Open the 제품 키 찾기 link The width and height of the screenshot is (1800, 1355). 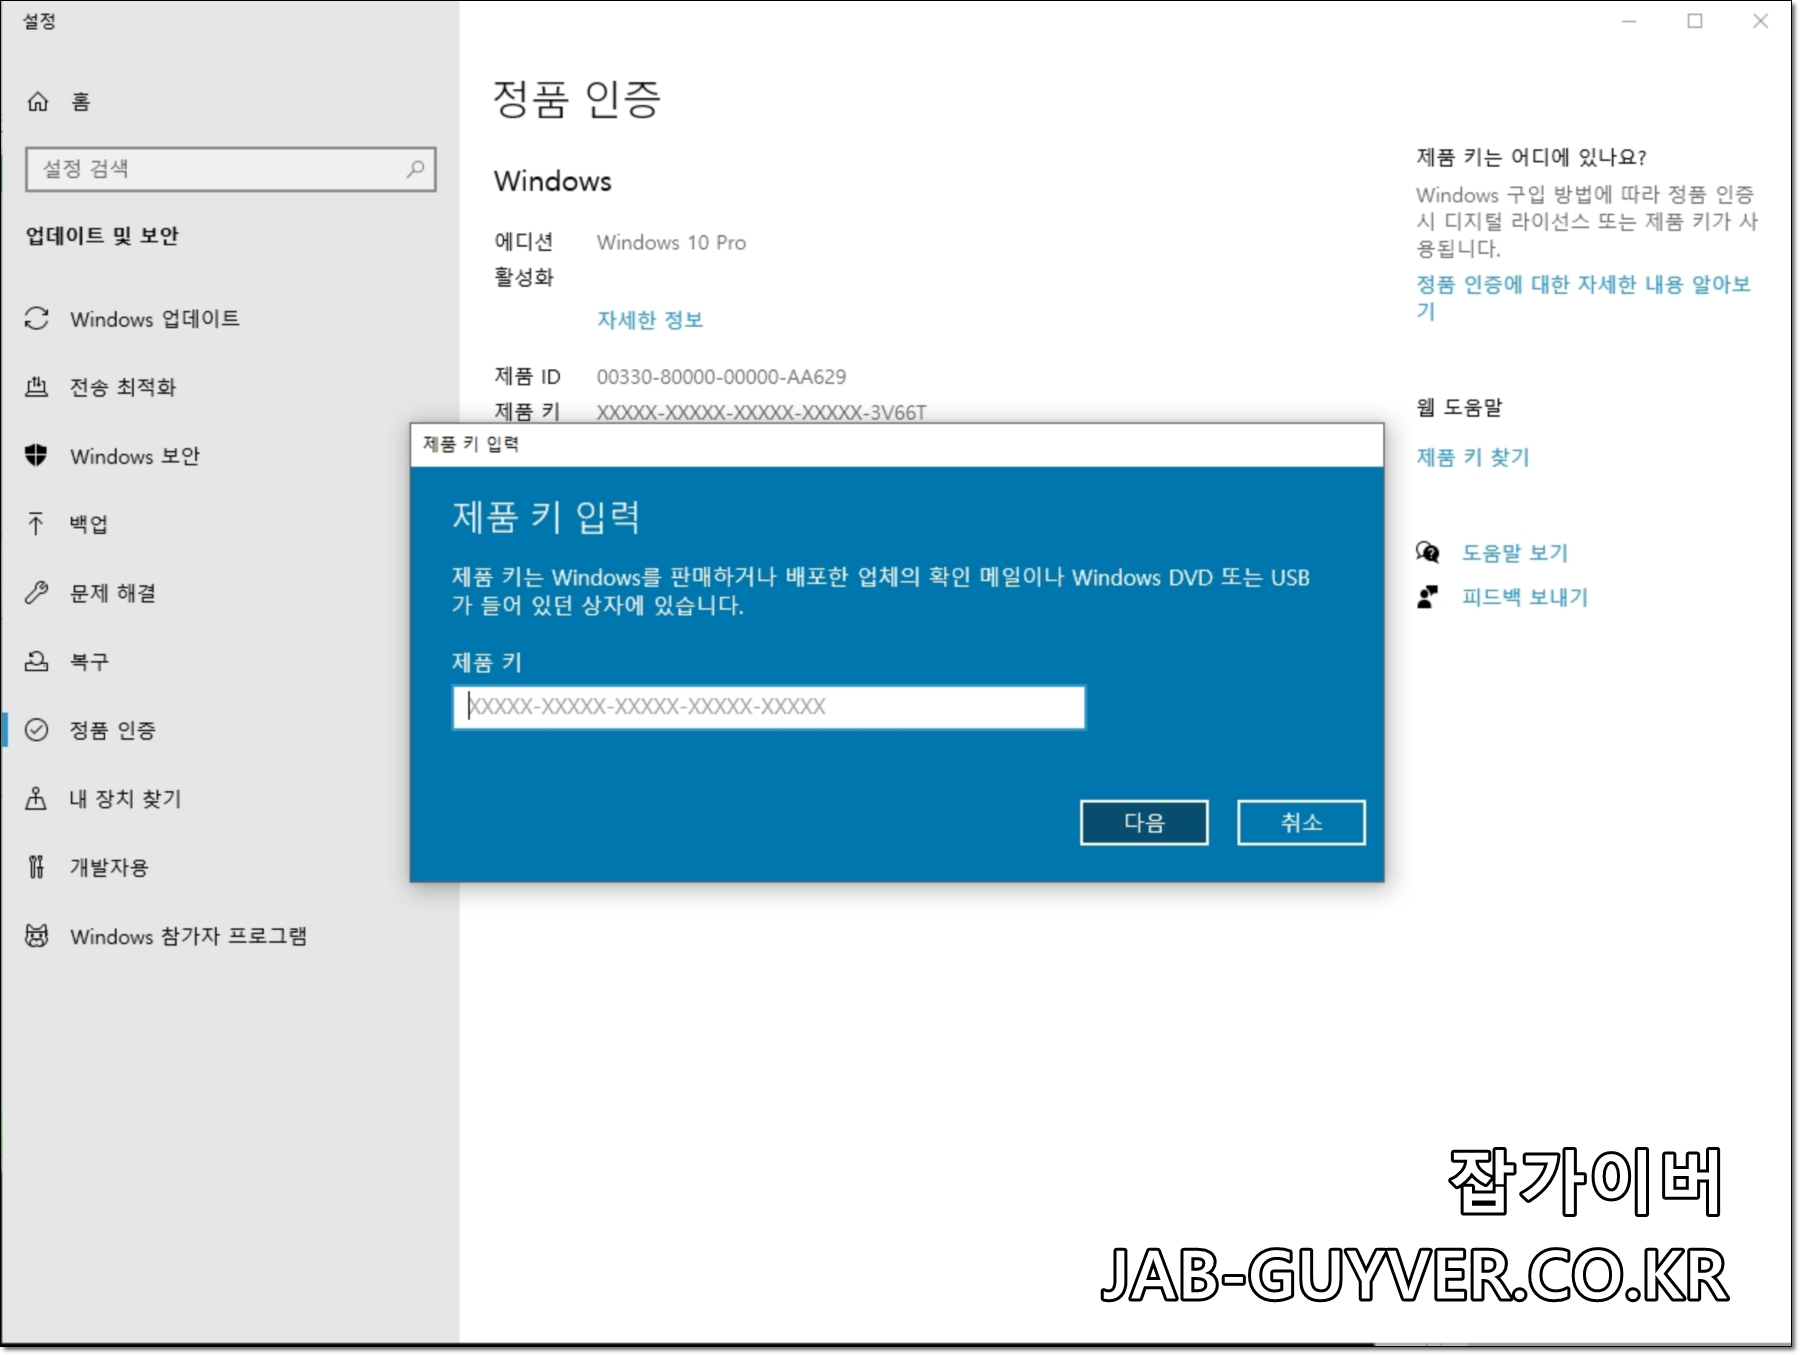[1473, 457]
